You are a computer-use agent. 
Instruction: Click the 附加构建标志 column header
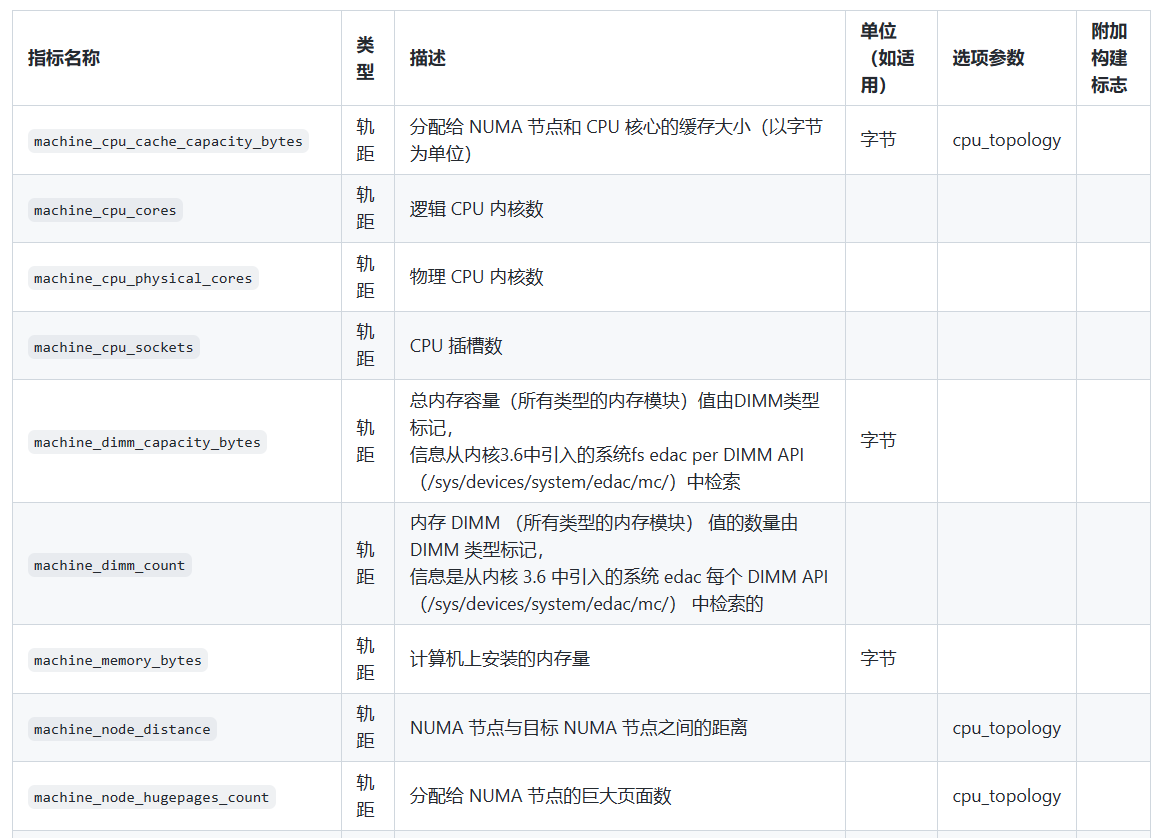(1109, 58)
